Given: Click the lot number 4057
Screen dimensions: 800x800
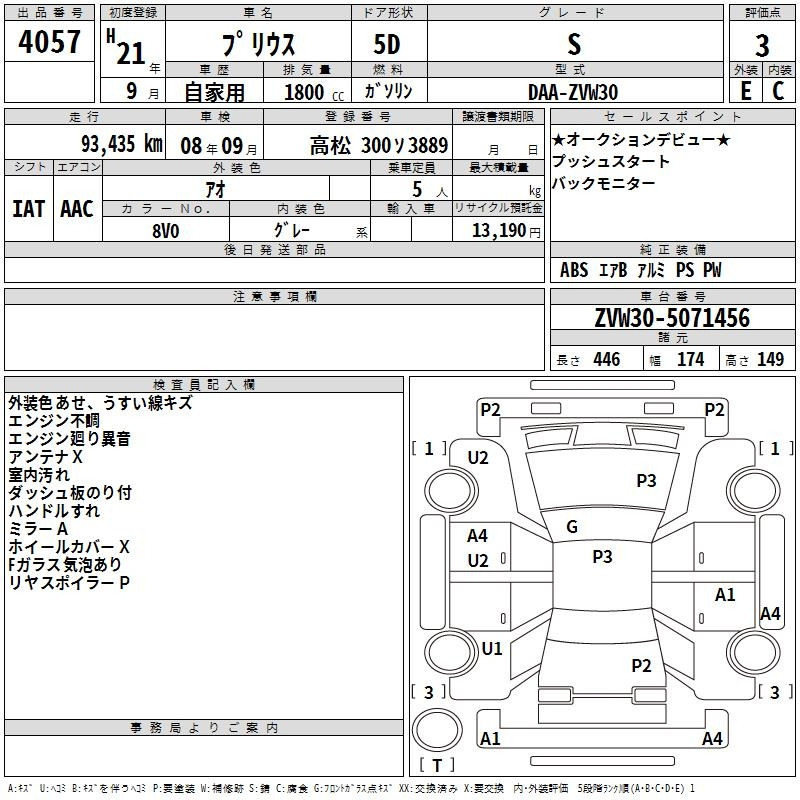Looking at the screenshot, I should click(x=49, y=42).
